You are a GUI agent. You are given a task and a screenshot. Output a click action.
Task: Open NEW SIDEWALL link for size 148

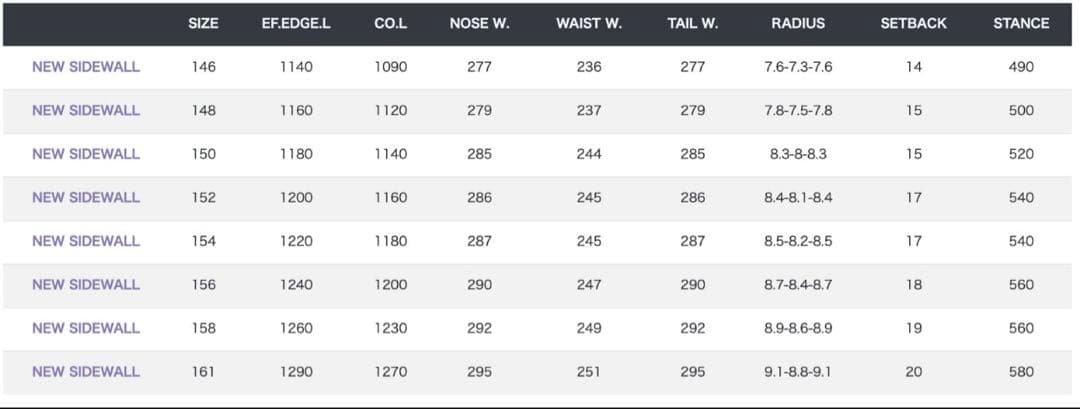point(86,110)
